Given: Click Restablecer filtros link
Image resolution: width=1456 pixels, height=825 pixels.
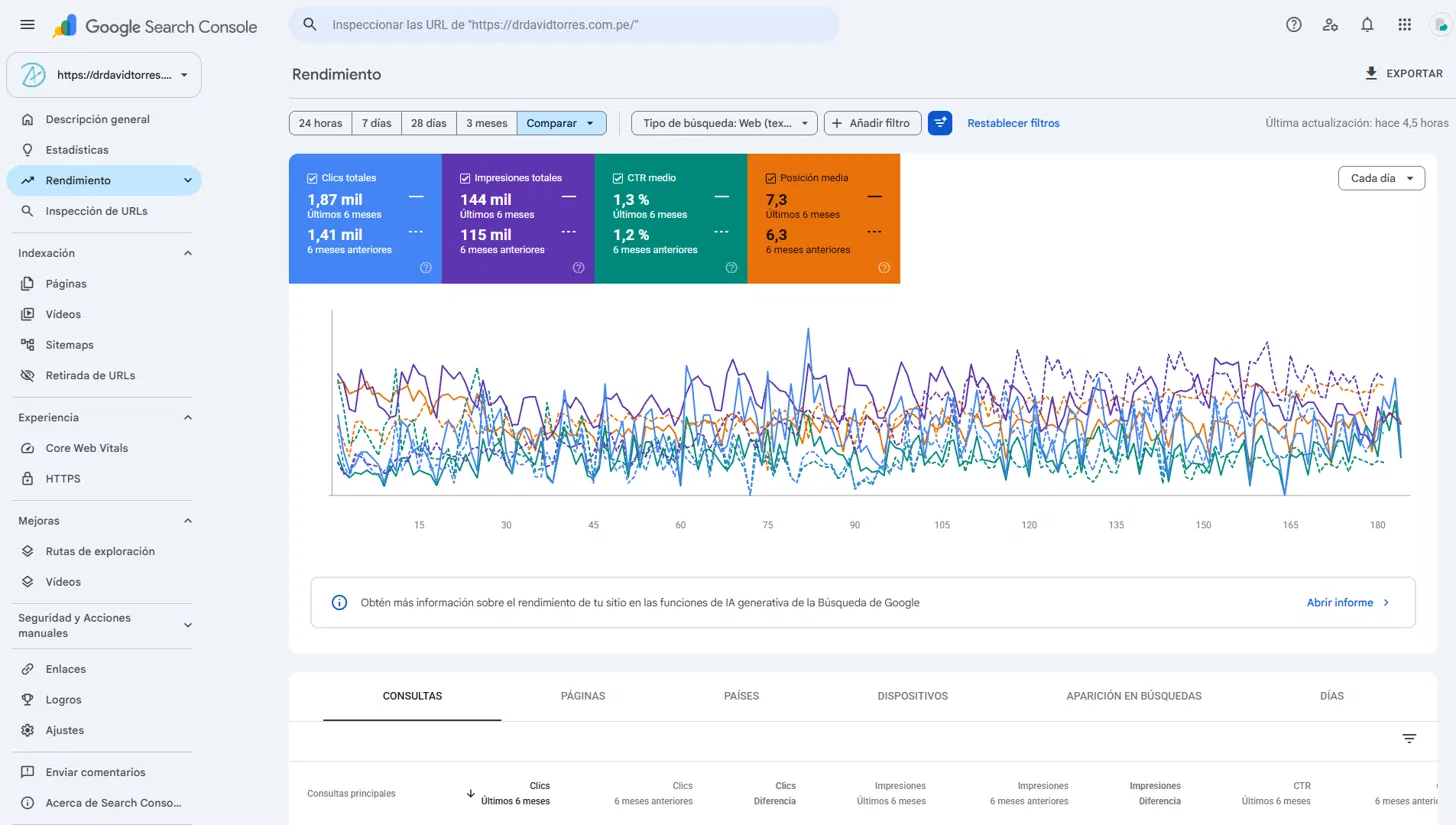Looking at the screenshot, I should (x=1013, y=123).
